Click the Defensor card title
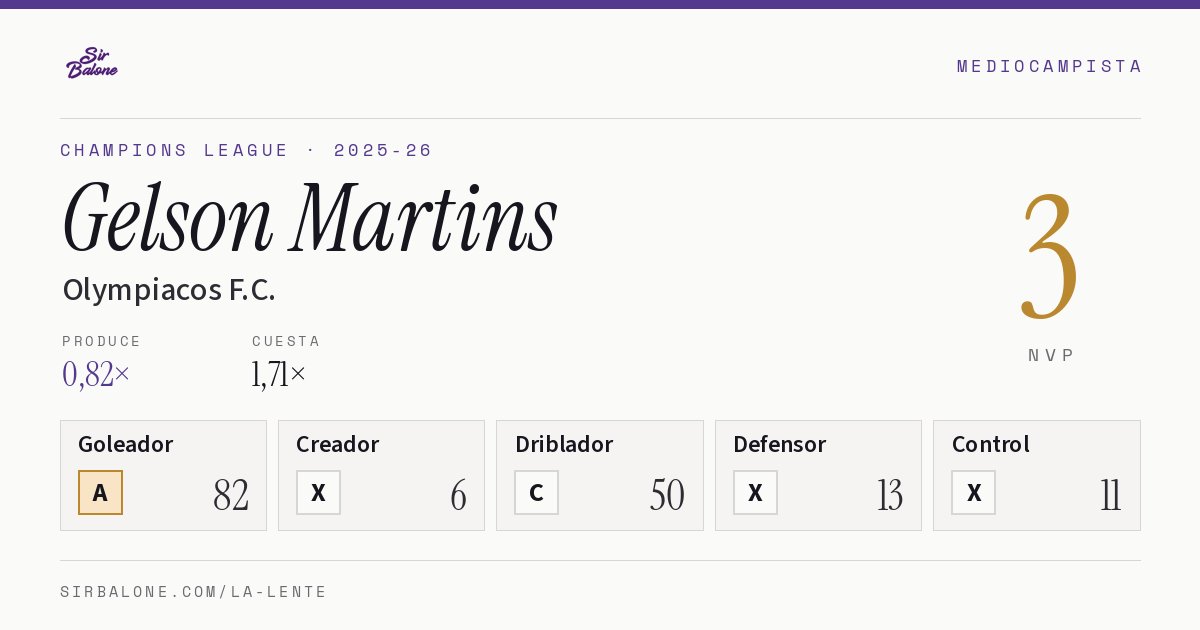This screenshot has height=630, width=1200. [780, 444]
